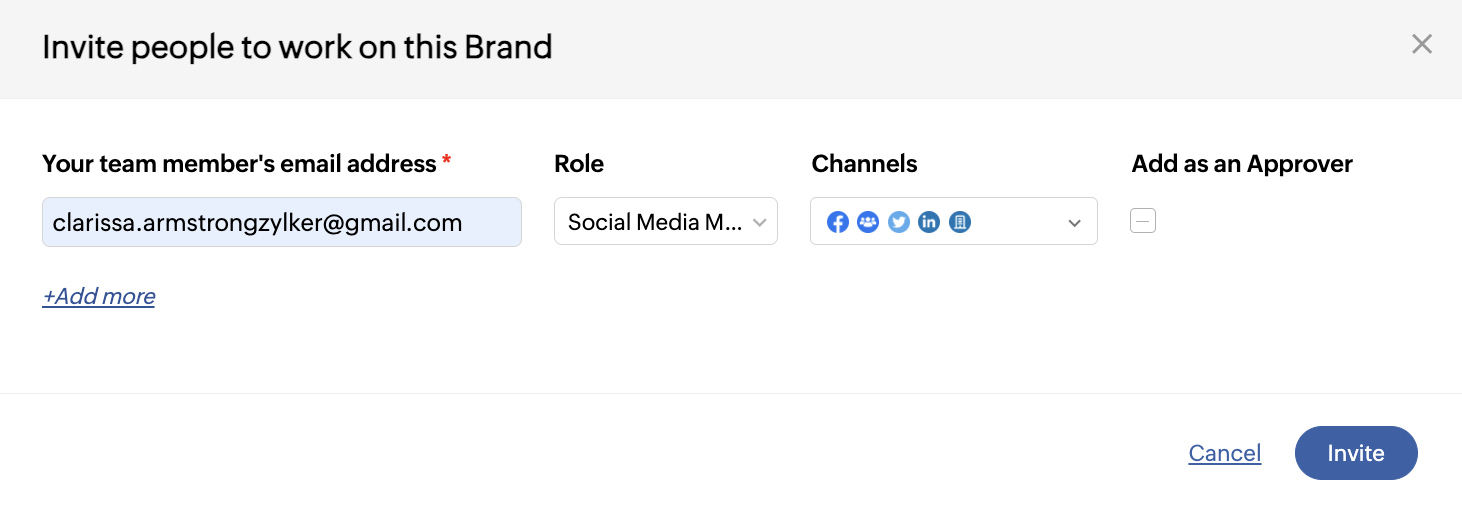Viewport: 1462px width, 508px height.
Task: Click the red required asterisk
Action: click(x=446, y=161)
